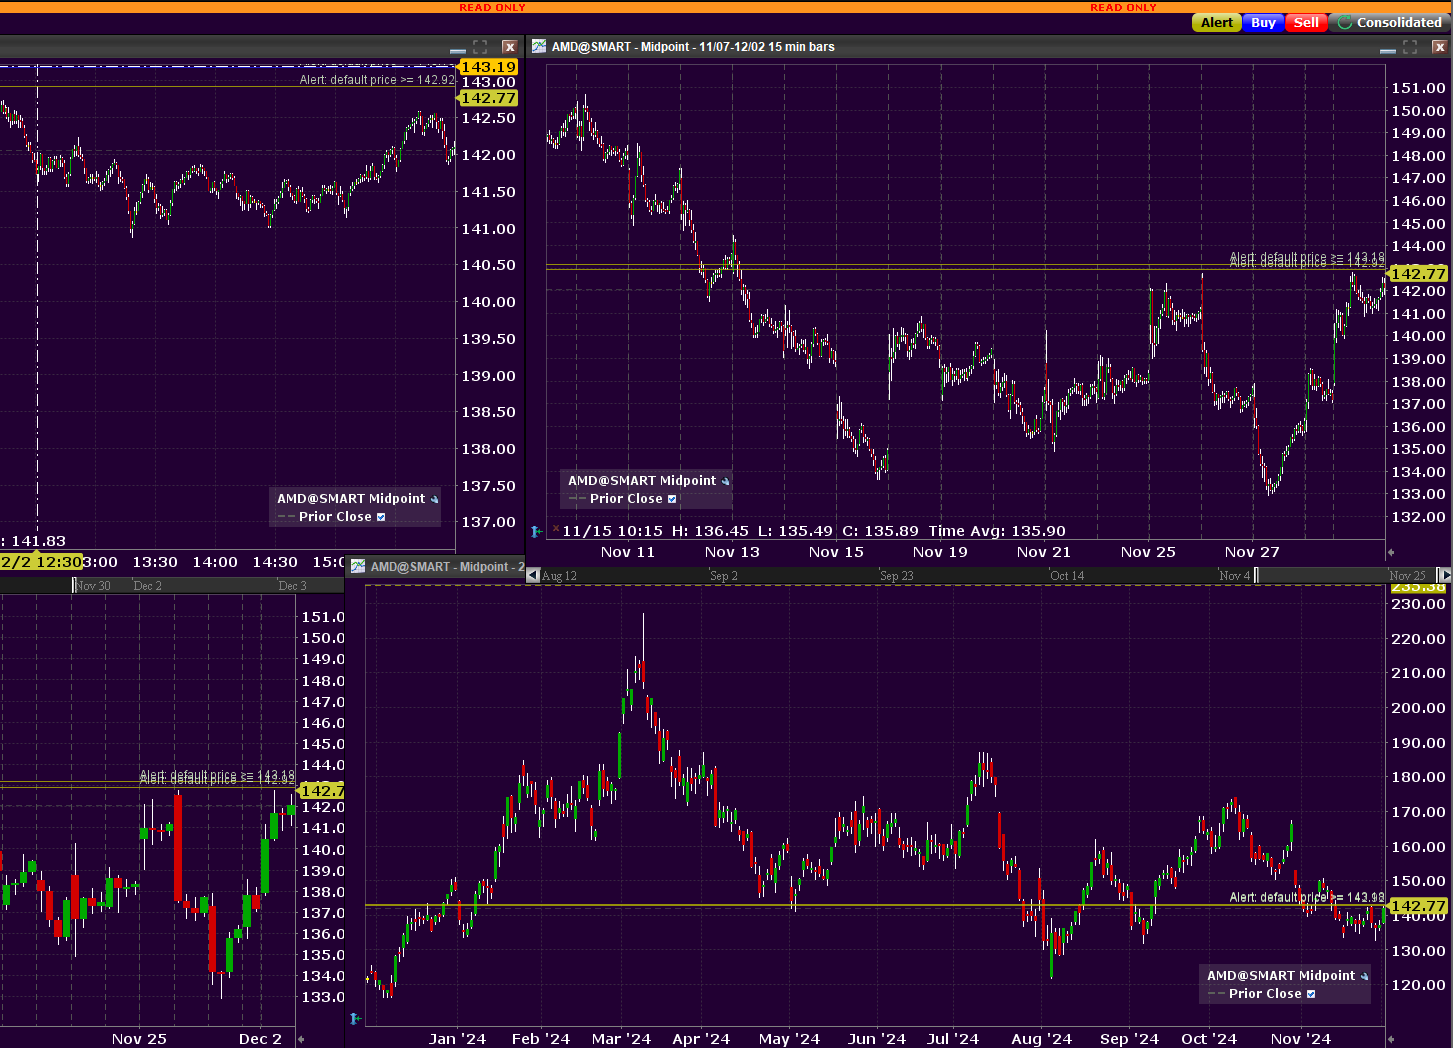Click the AMD@SMART Midpoint legend in the top-left chart

(x=351, y=499)
